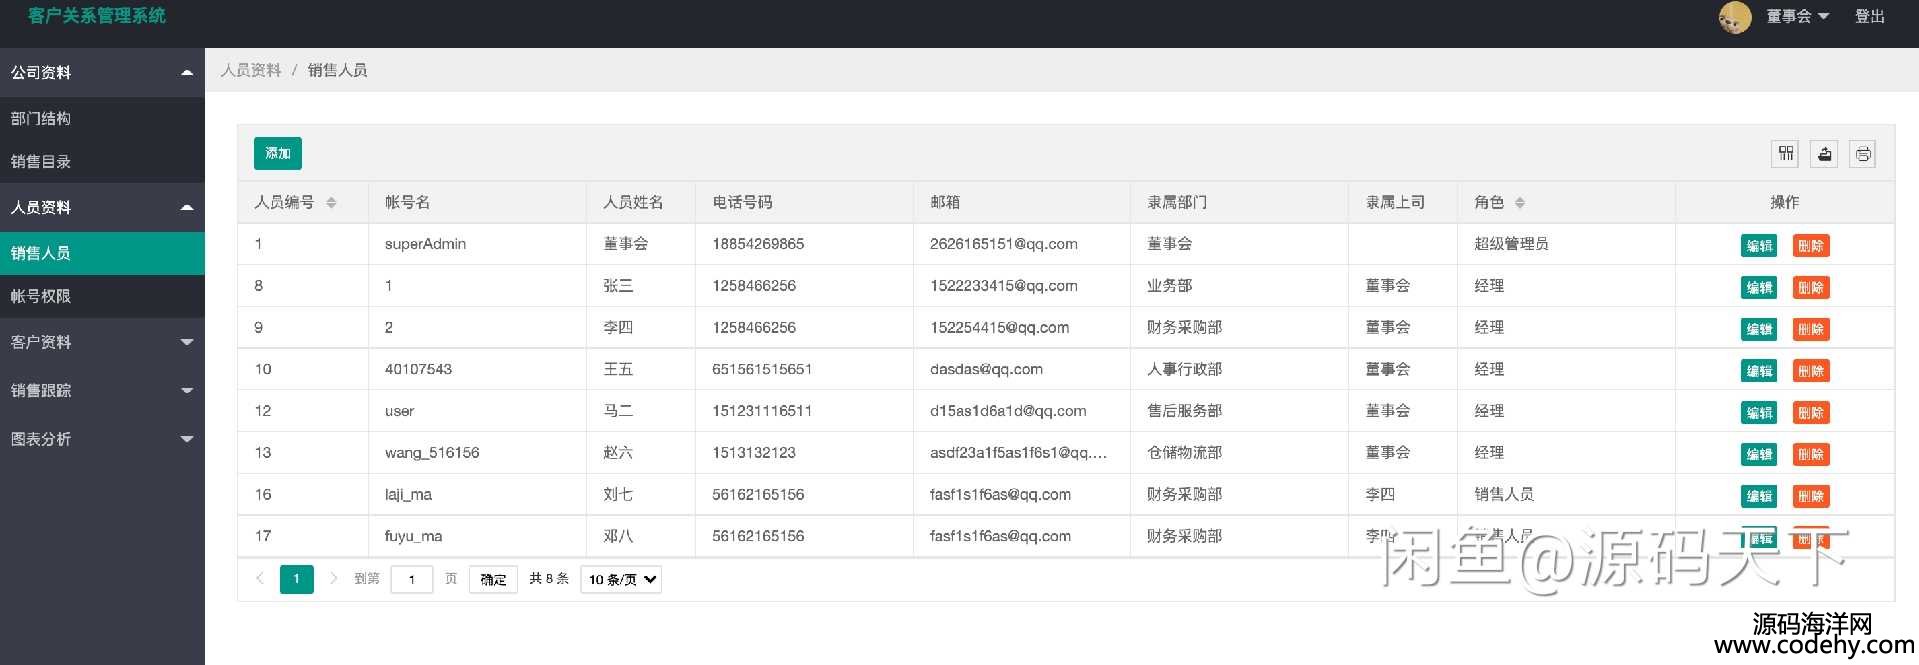Click the 添加 button
1919x665 pixels.
[x=278, y=153]
